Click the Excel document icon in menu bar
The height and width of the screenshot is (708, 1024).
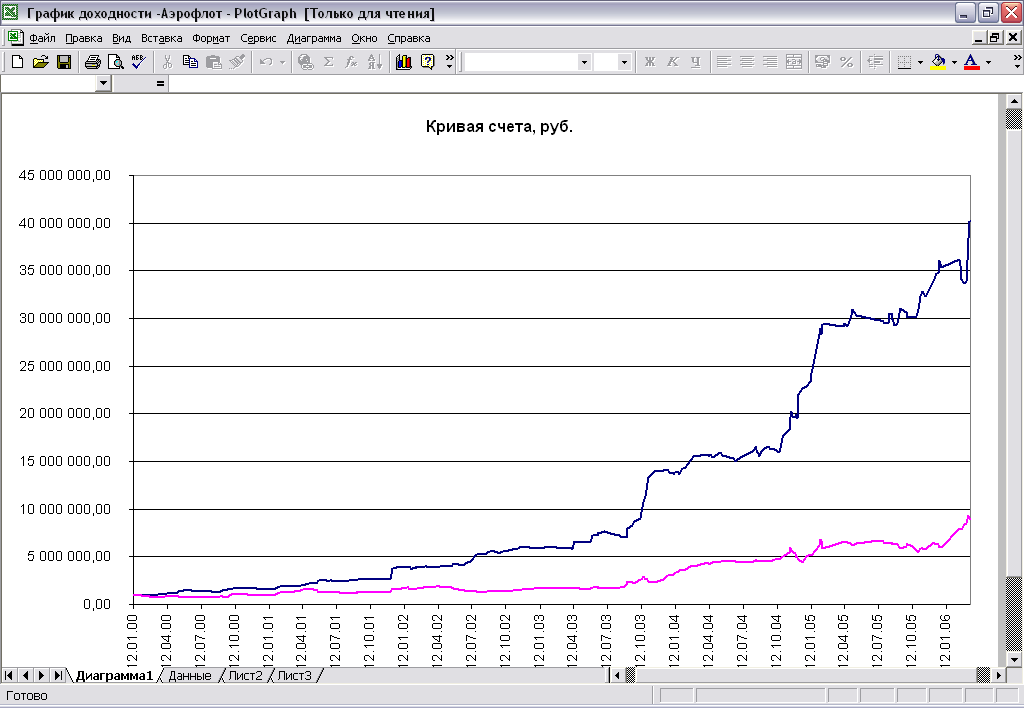(x=15, y=37)
